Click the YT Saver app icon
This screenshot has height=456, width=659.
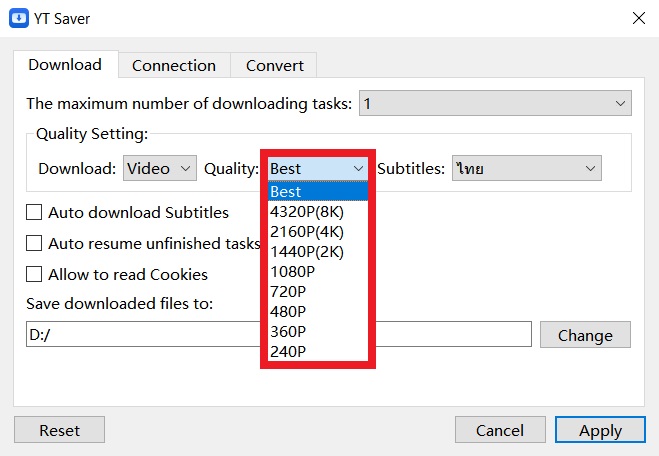coord(19,18)
